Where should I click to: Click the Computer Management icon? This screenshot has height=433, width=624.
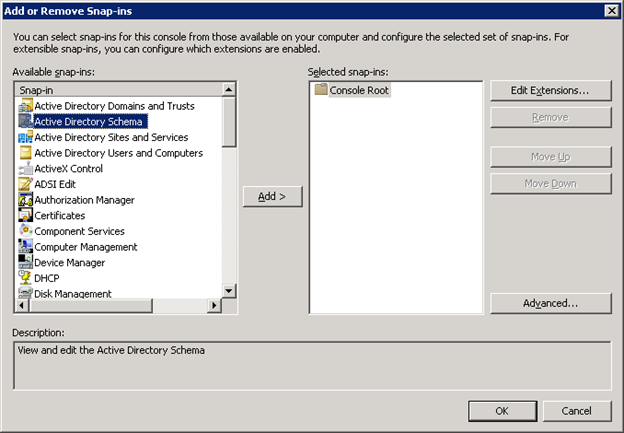[26, 247]
